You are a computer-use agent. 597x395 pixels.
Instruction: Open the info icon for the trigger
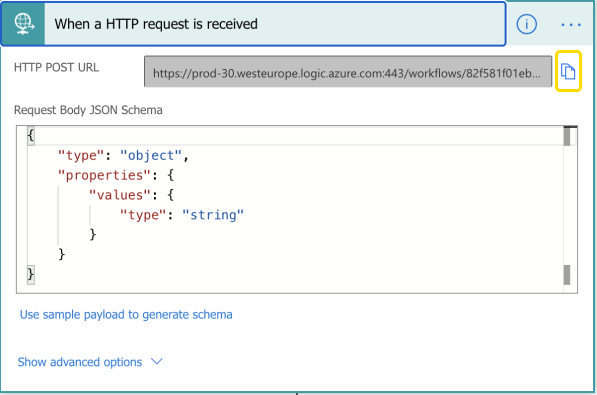(526, 24)
